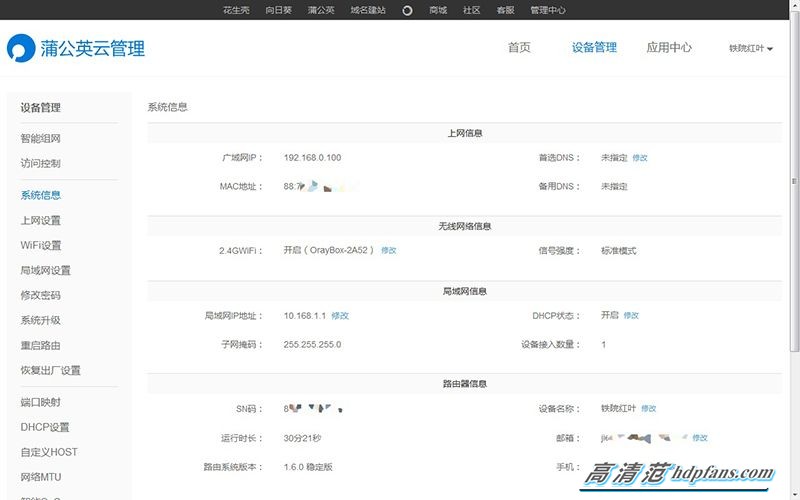The width and height of the screenshot is (800, 500).
Task: Click the 蒲公英云管理 logo
Action: (x=76, y=48)
